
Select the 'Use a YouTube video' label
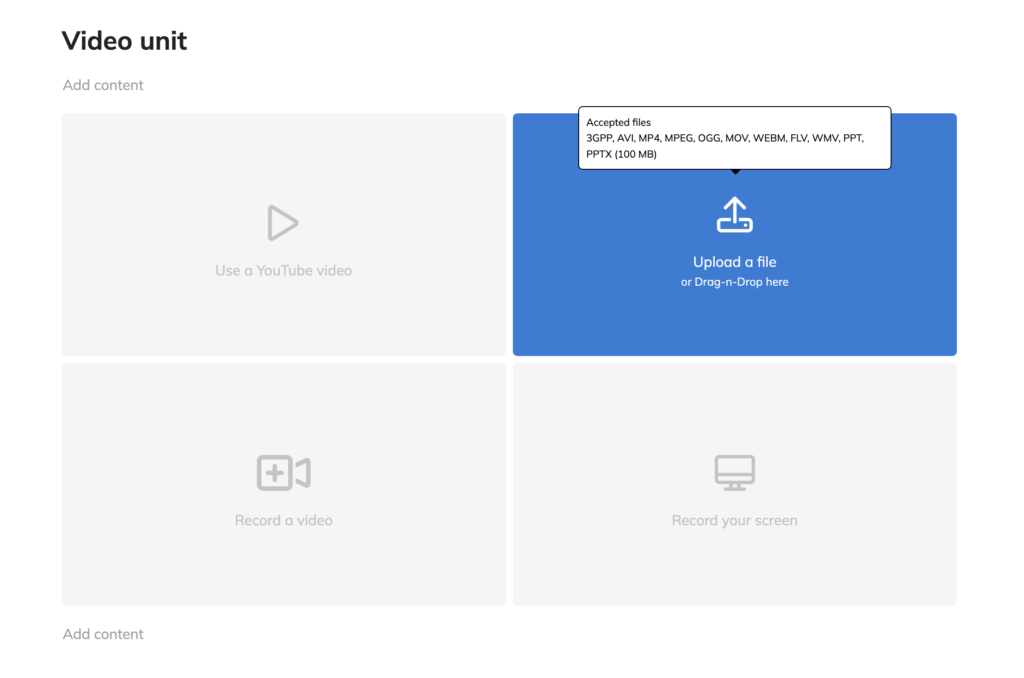[x=283, y=270]
